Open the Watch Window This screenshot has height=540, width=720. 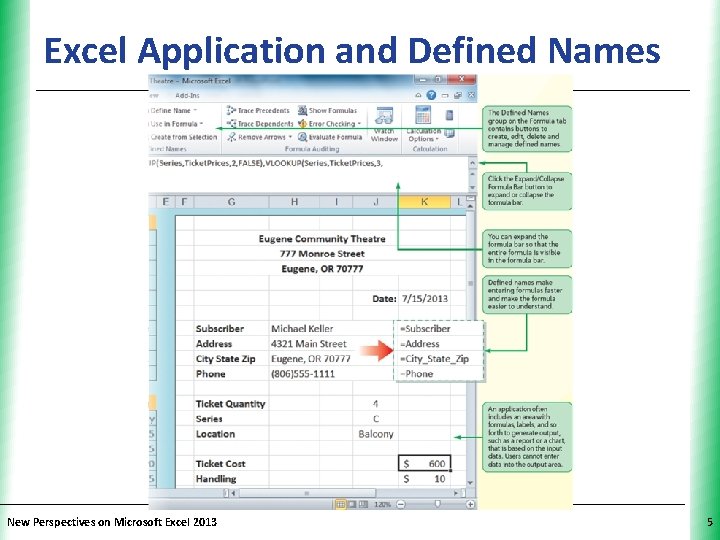[384, 124]
